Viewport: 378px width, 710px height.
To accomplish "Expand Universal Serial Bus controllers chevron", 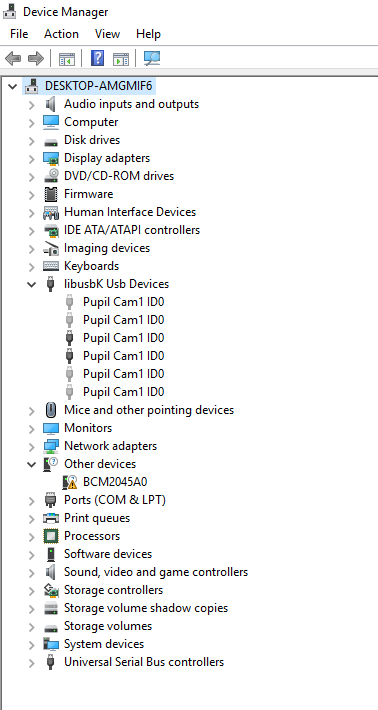I will (x=31, y=663).
